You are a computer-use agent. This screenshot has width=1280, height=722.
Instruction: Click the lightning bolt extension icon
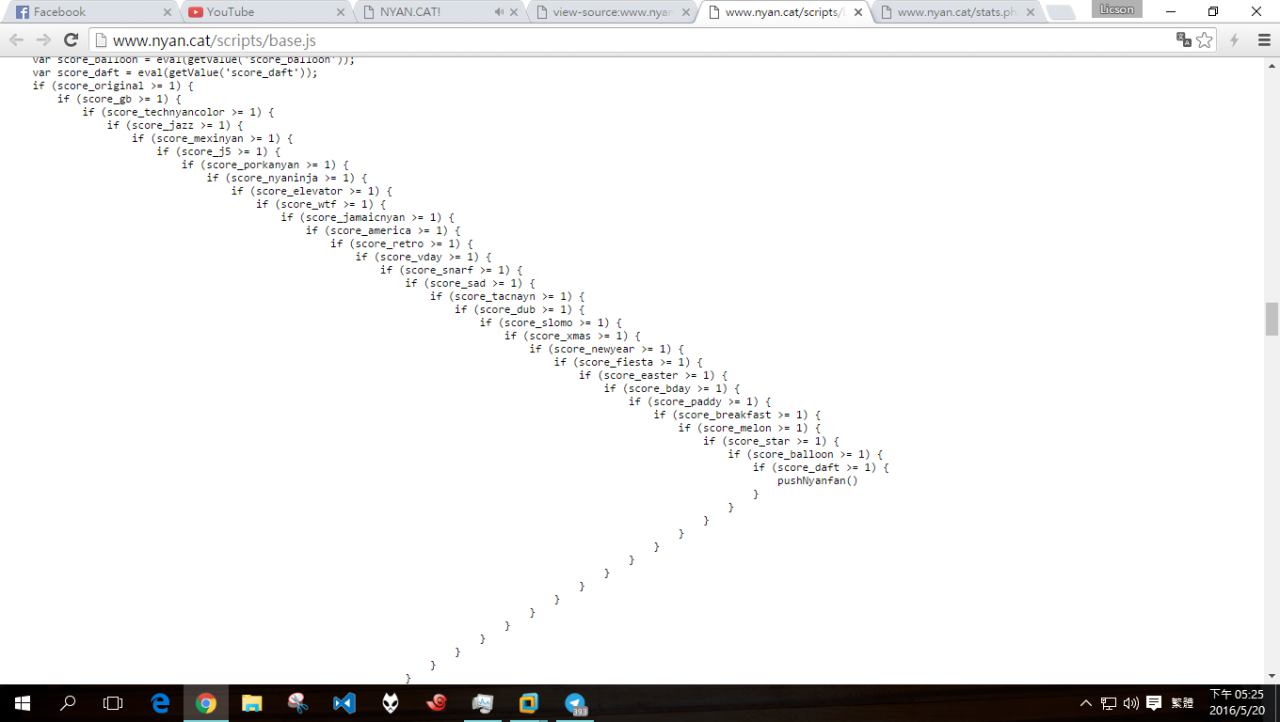(1235, 40)
